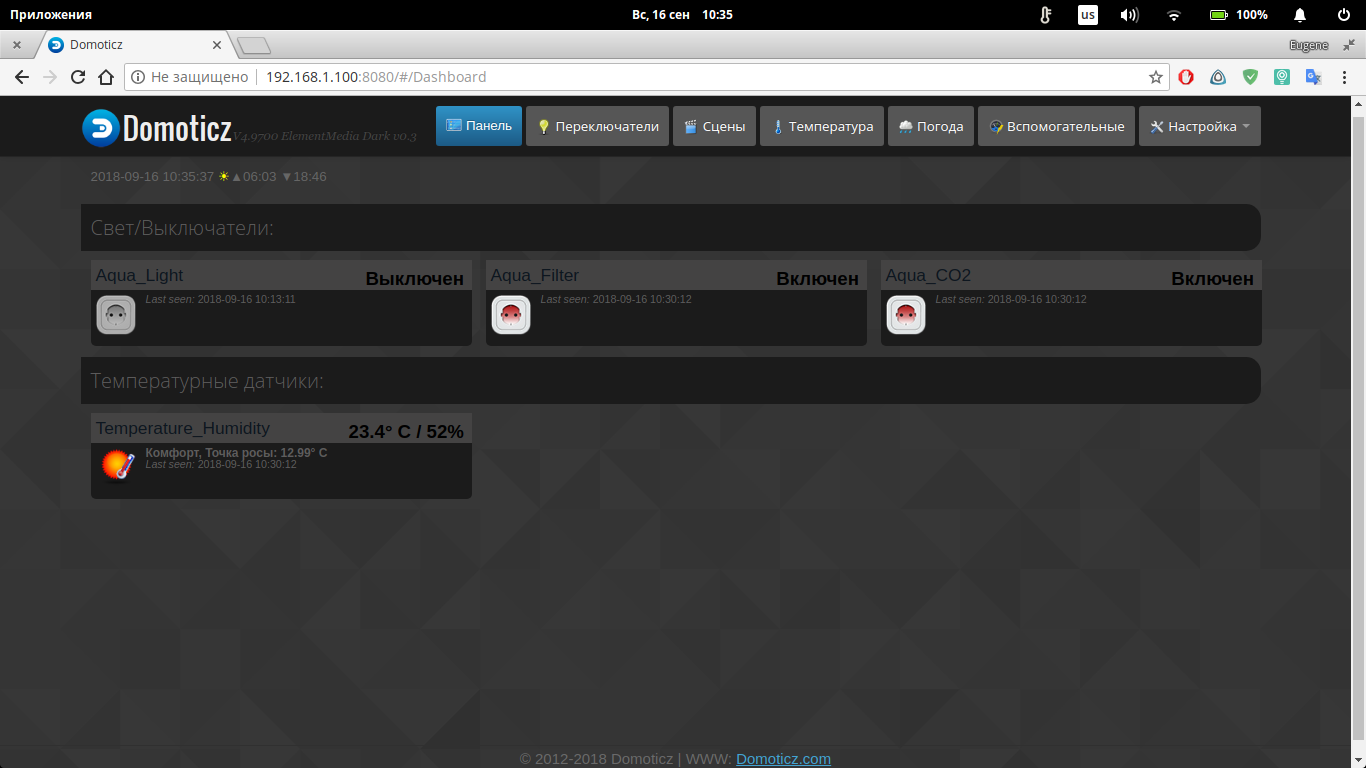
Task: Switch off the Aqua_Filter socket
Action: point(510,315)
